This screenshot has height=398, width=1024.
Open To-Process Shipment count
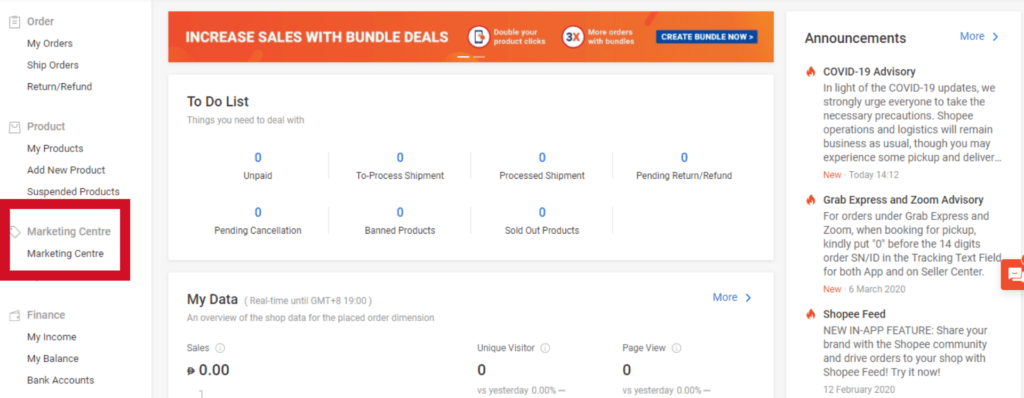[400, 158]
